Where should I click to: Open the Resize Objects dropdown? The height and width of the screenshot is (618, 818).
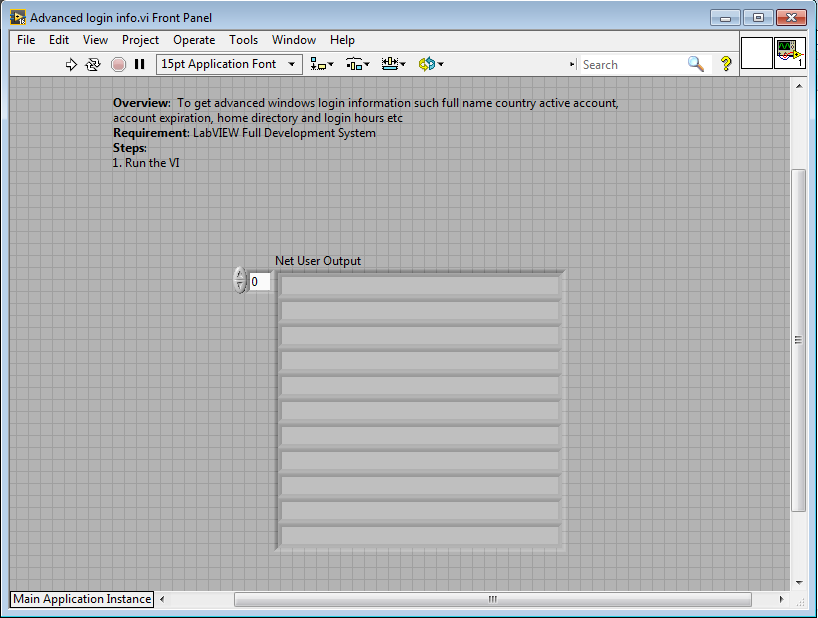pos(394,64)
